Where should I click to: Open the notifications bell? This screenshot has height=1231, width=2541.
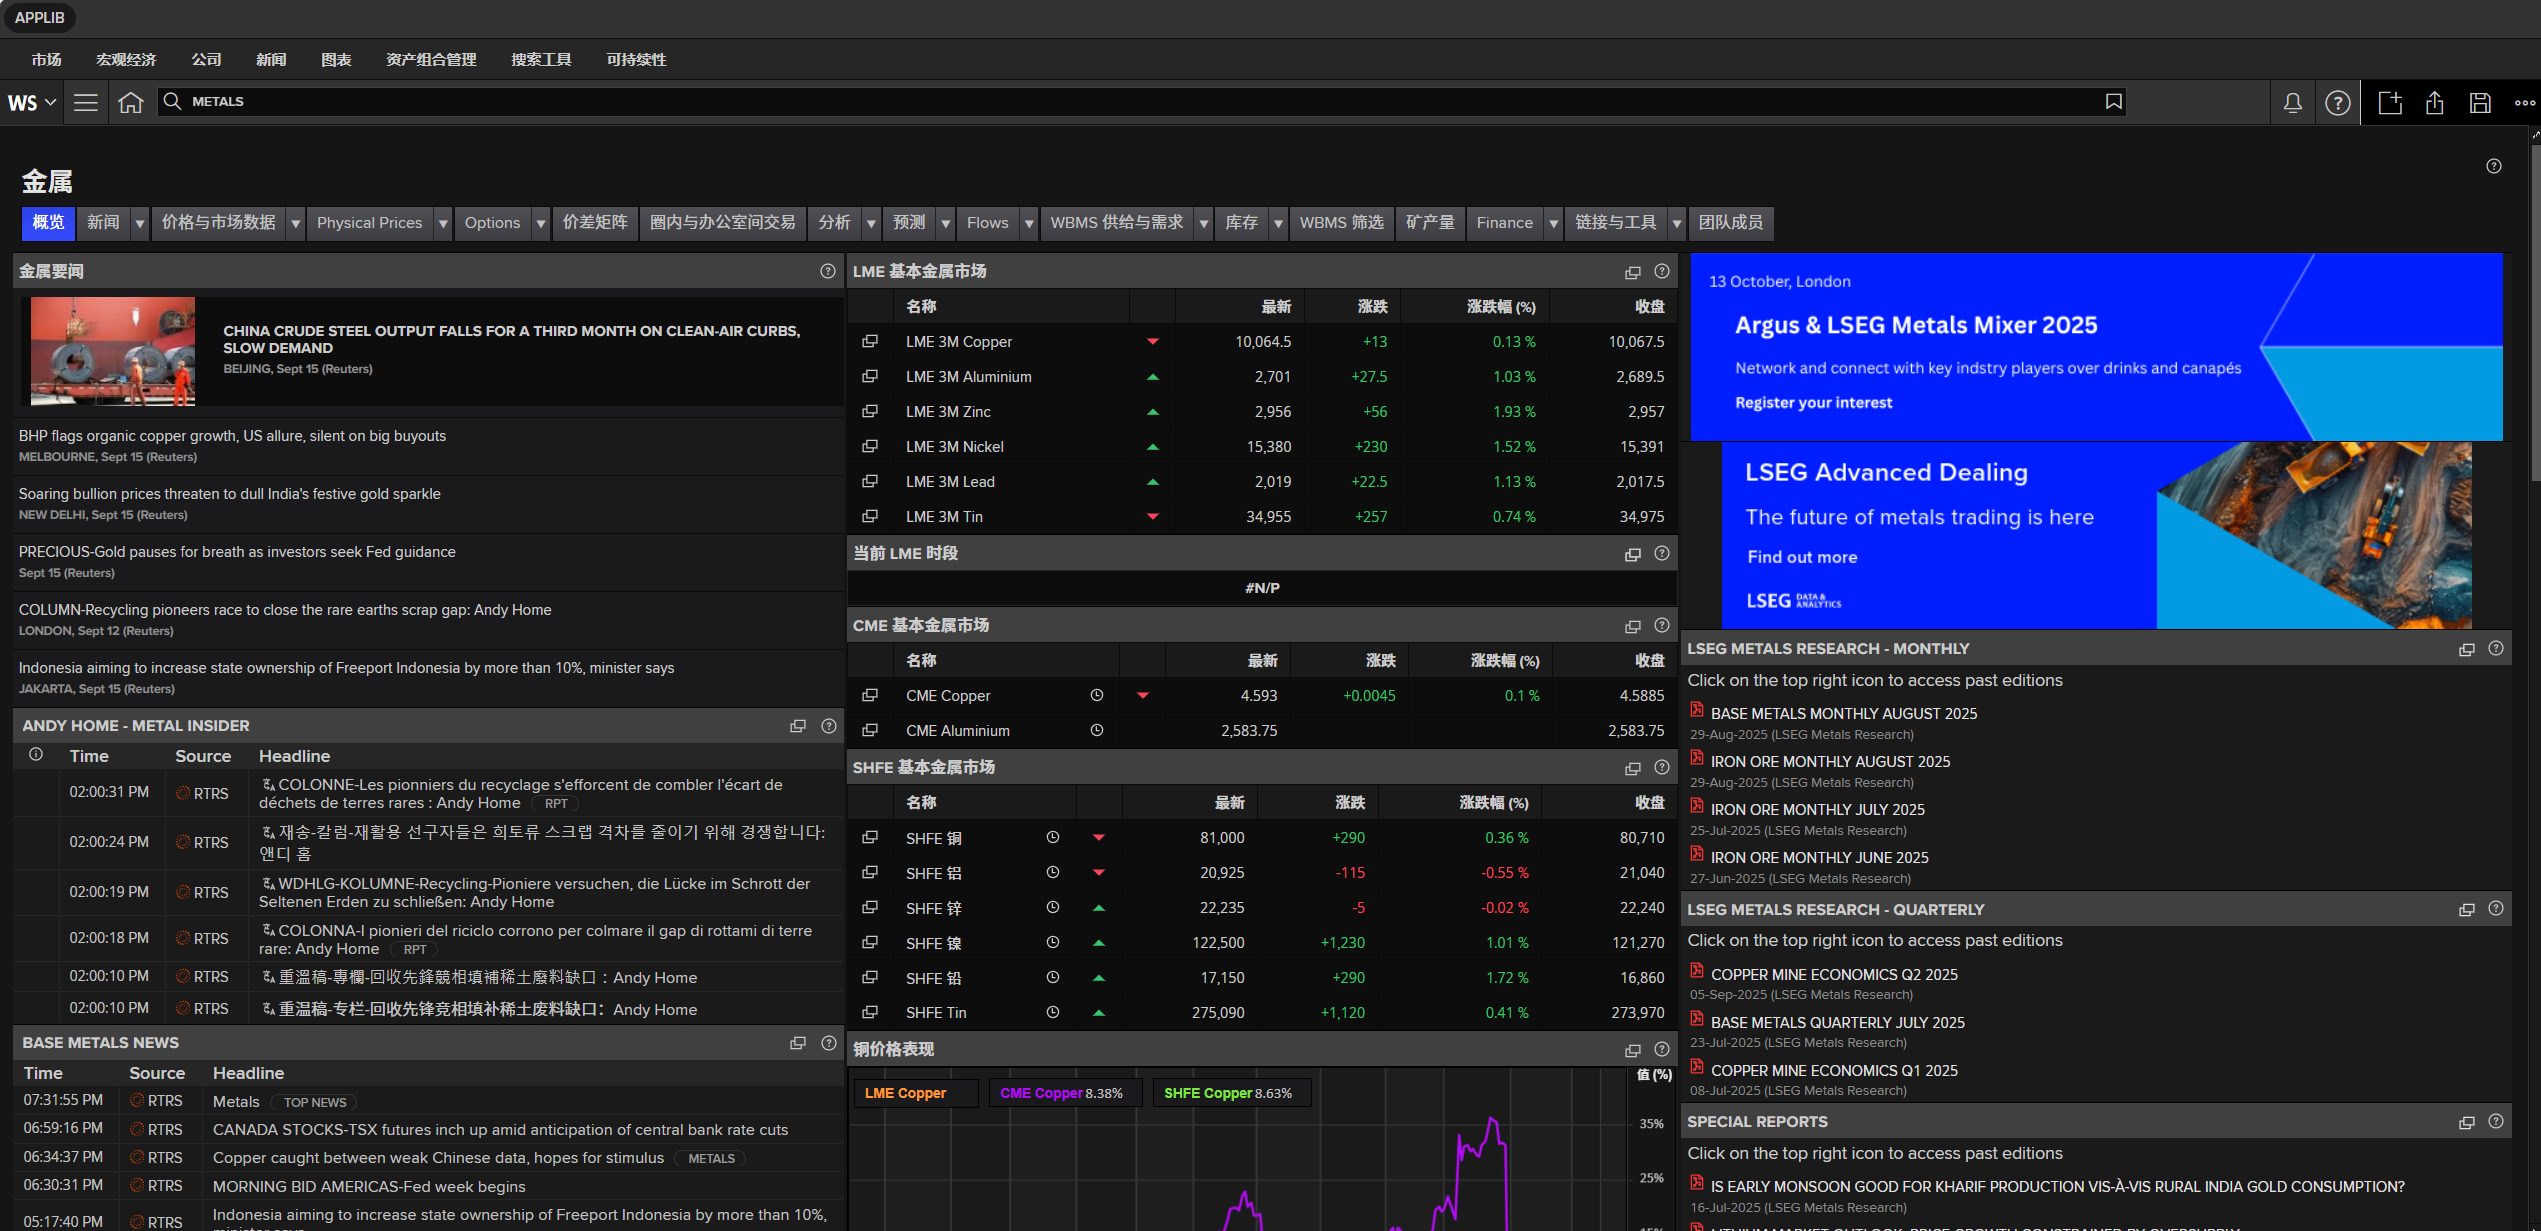point(2292,102)
